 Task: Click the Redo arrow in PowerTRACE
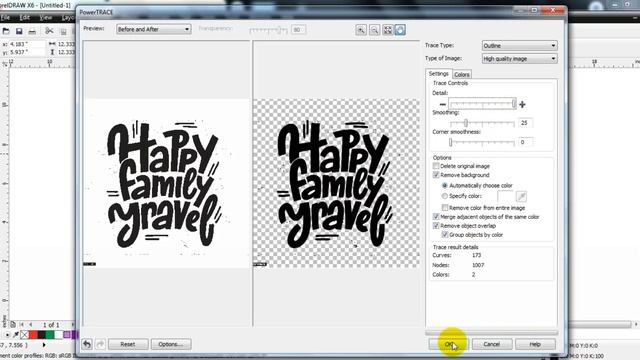pos(100,344)
